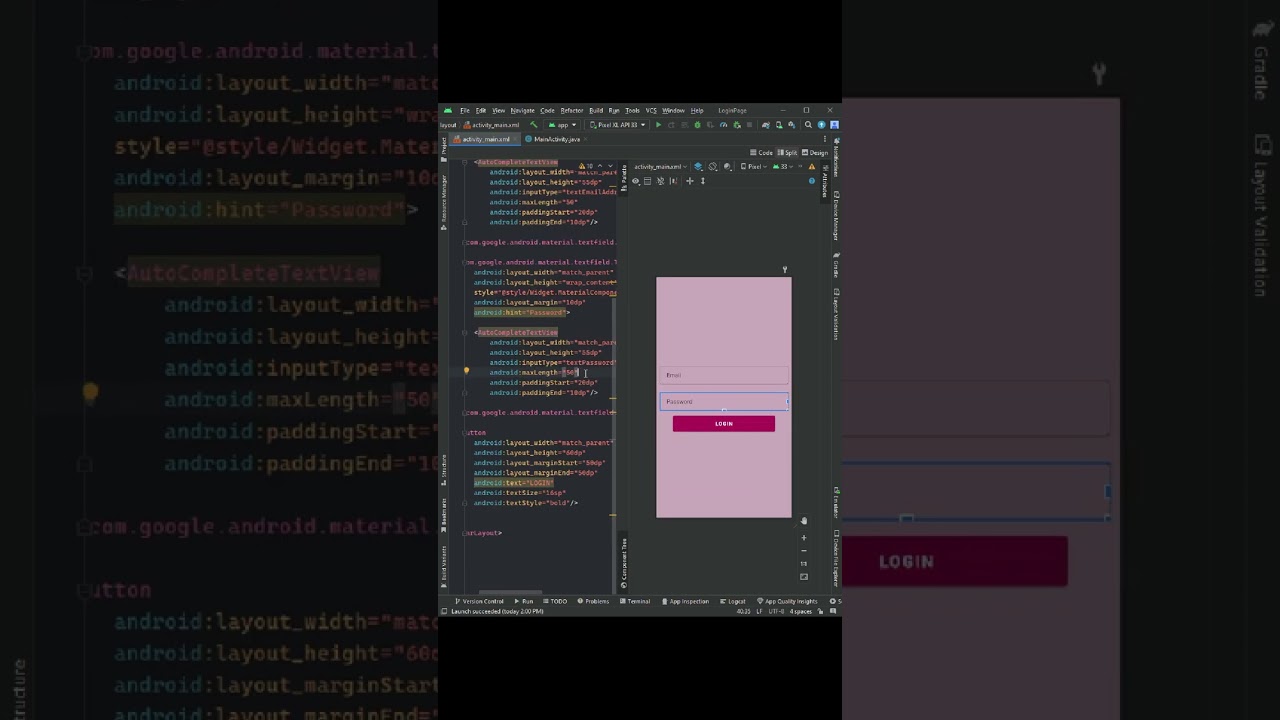Click the default margins plus icon
The image size is (1280, 720).
click(x=689, y=181)
